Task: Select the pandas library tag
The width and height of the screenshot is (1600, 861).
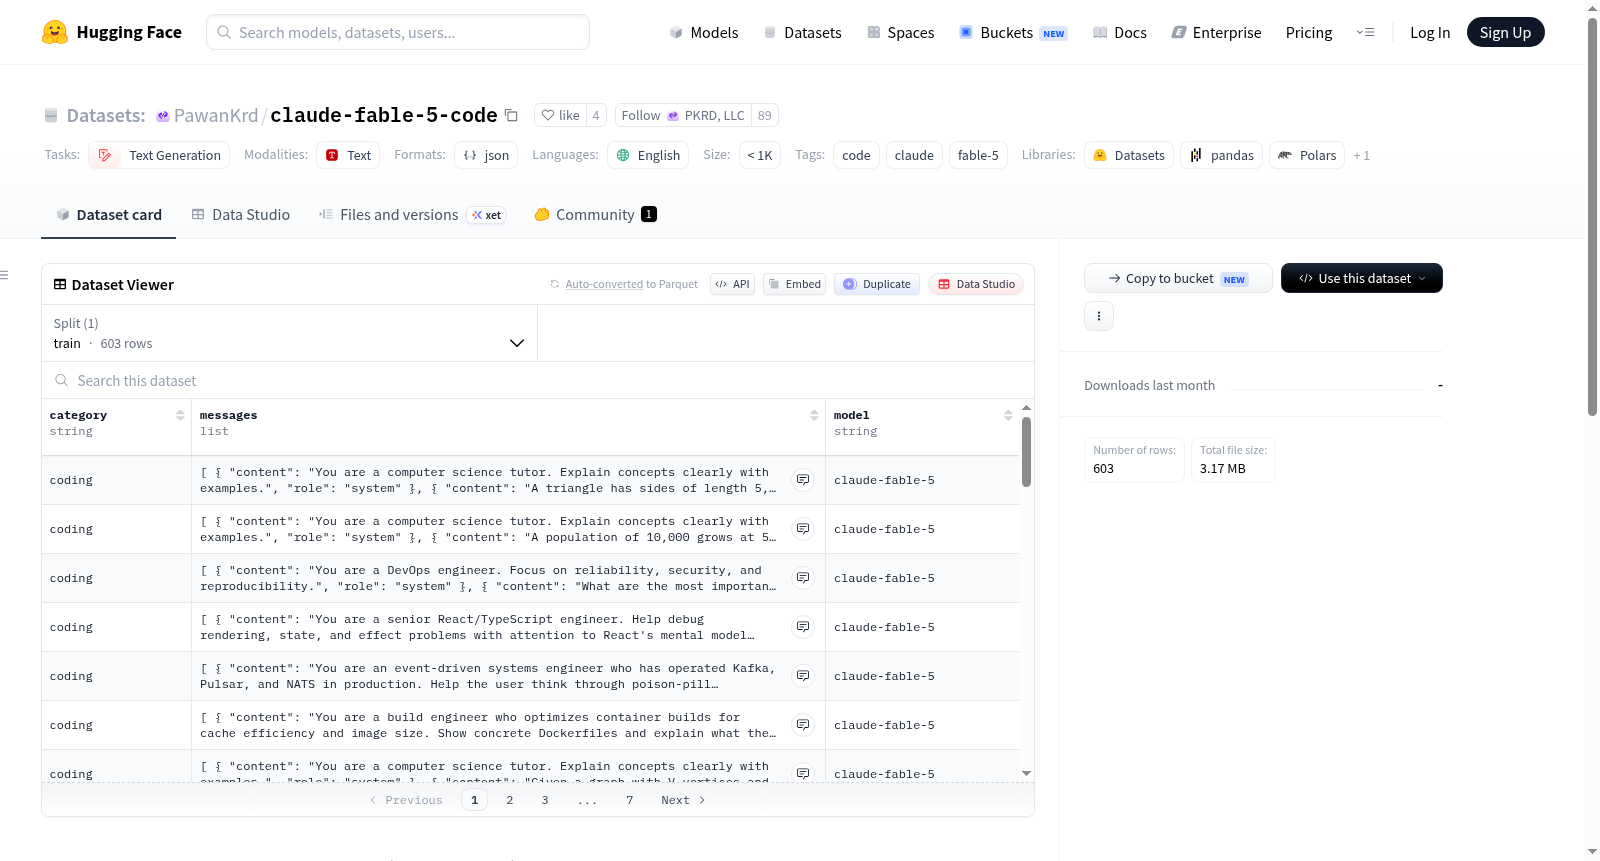Action: click(1221, 155)
